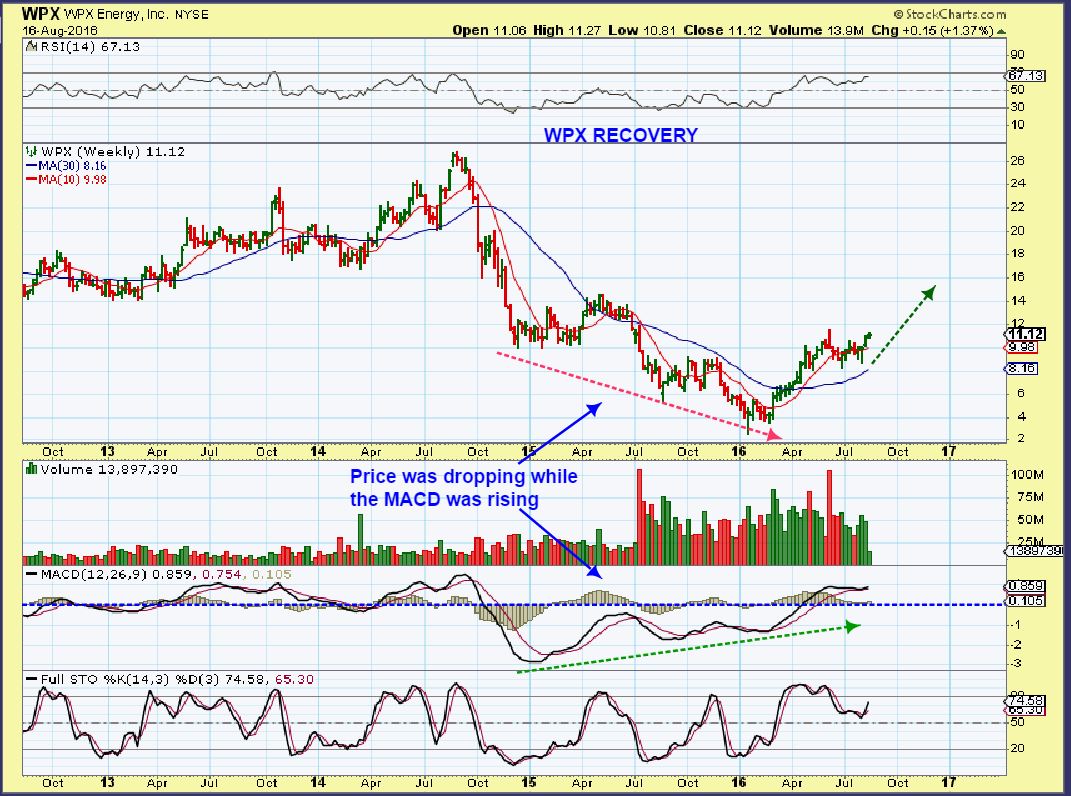Click the Volume 13.9M header value

click(x=817, y=30)
